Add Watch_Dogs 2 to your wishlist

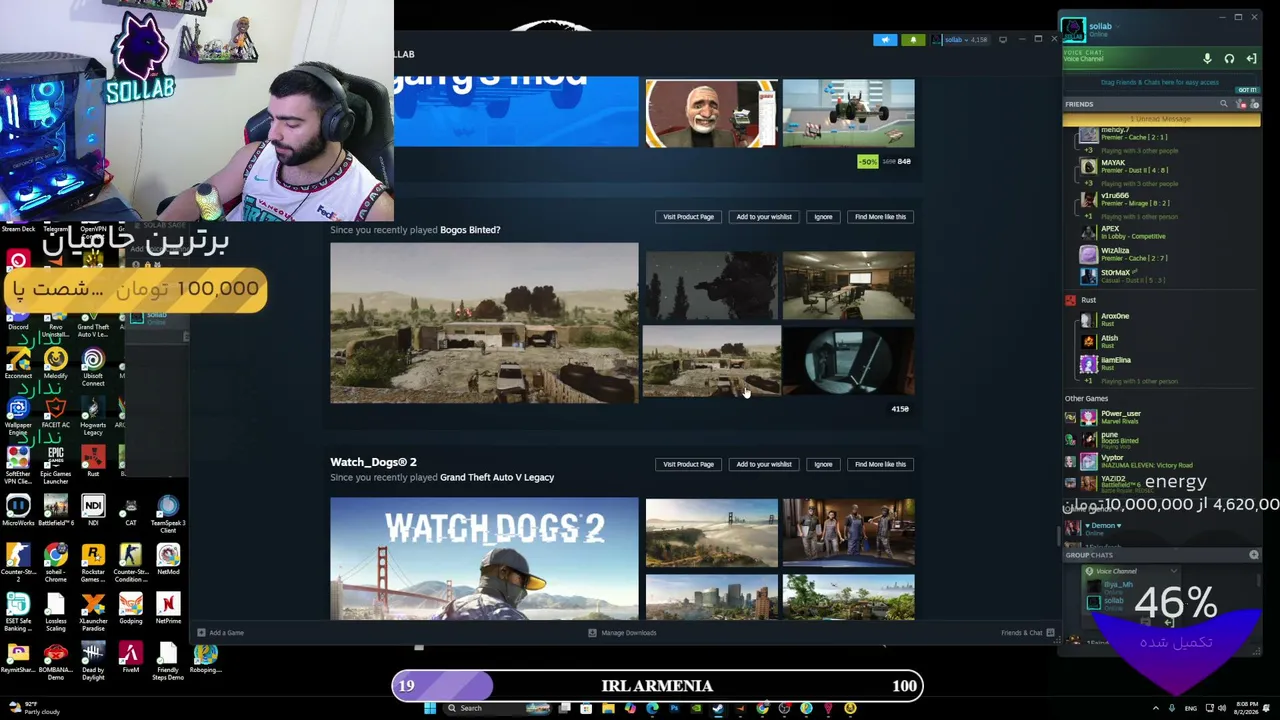764,464
